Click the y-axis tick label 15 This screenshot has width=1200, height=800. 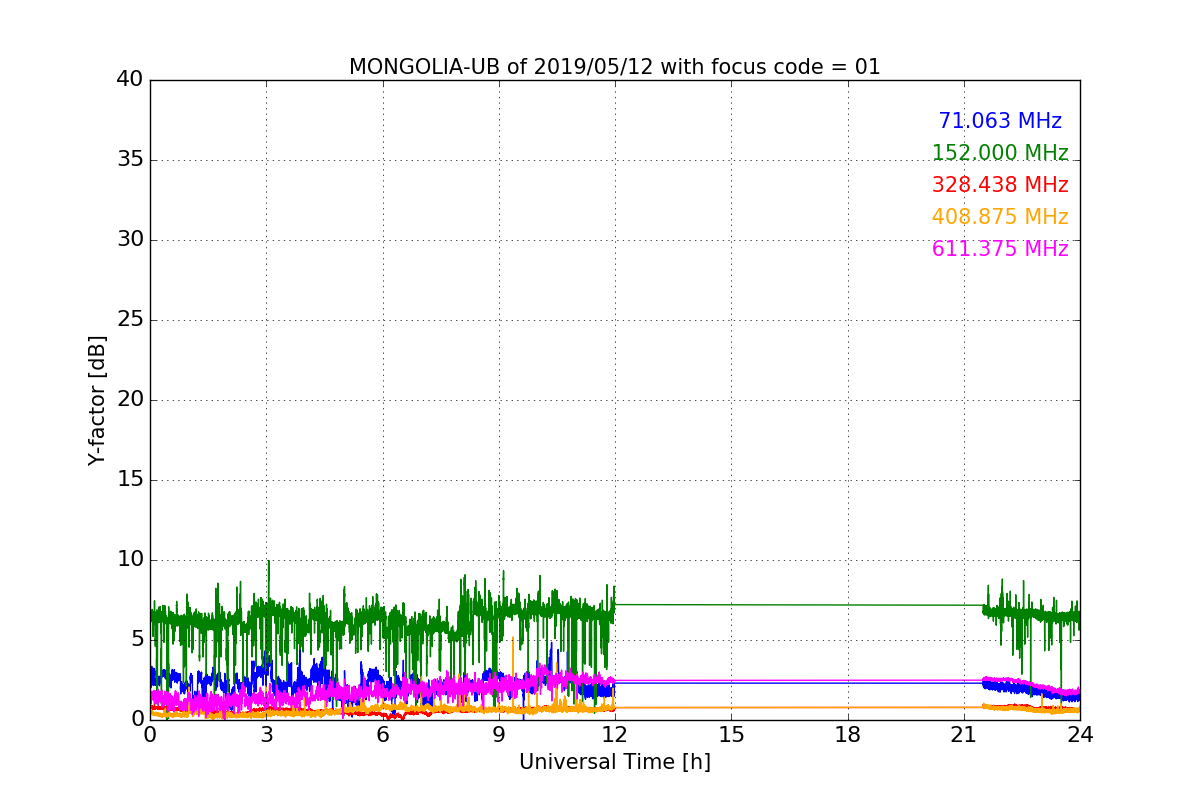click(130, 479)
